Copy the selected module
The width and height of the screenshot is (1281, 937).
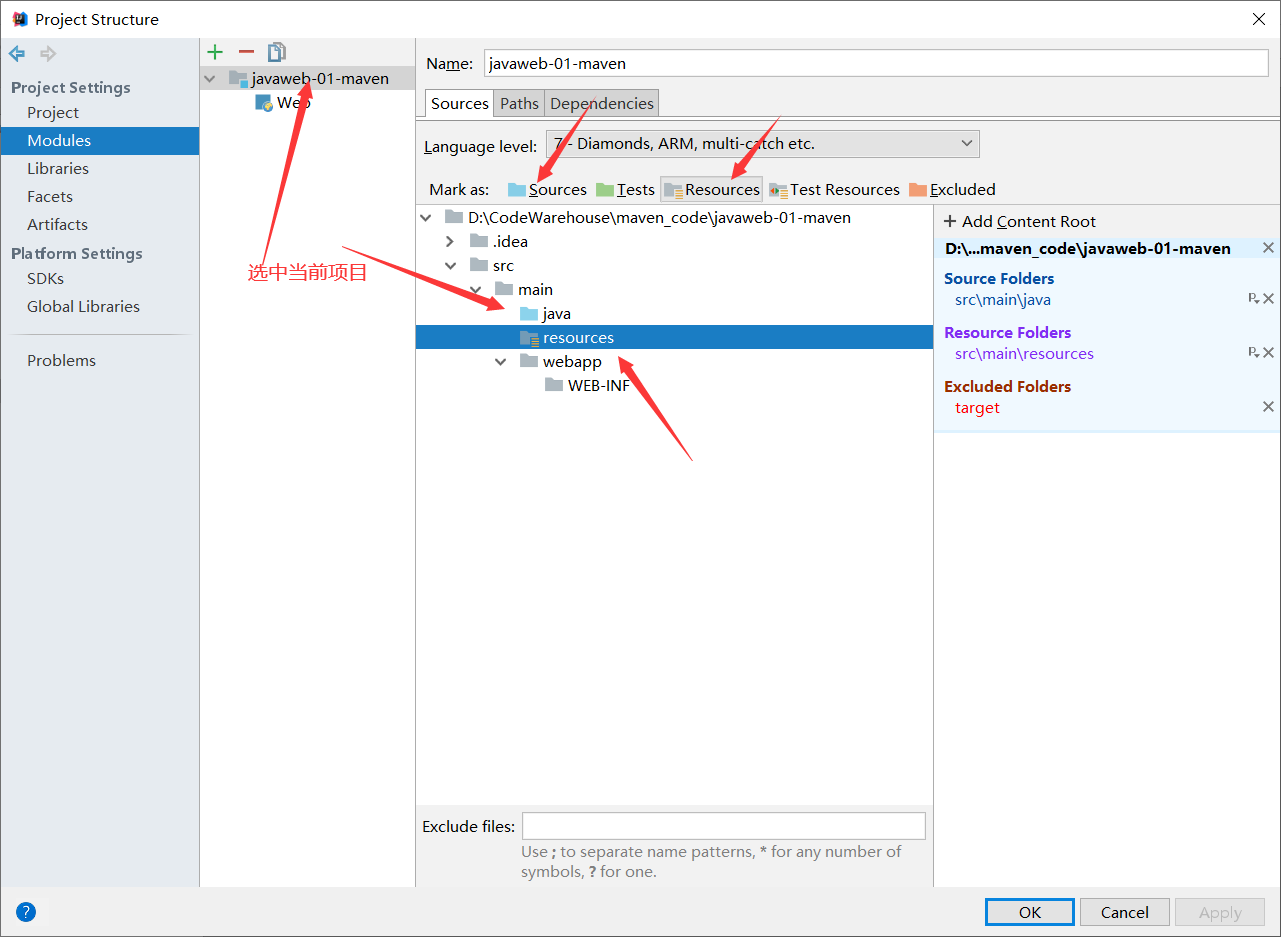tap(277, 52)
